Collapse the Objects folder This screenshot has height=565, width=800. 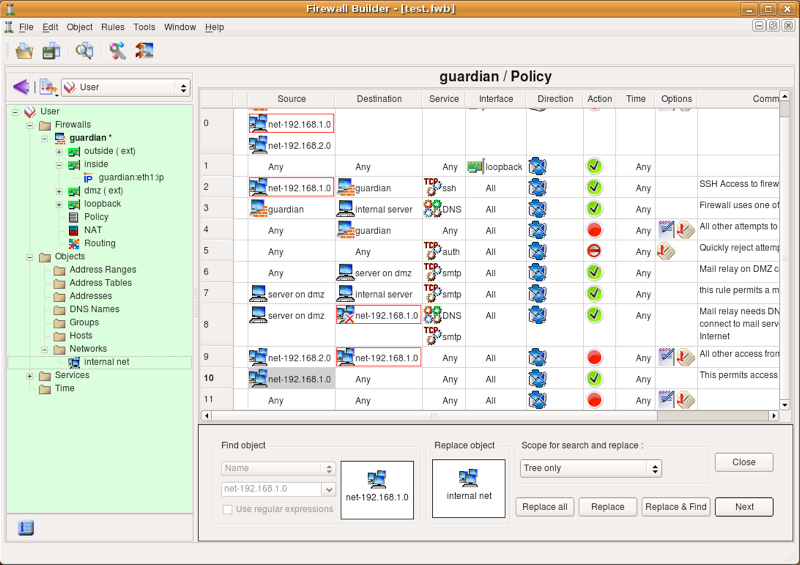(30, 257)
